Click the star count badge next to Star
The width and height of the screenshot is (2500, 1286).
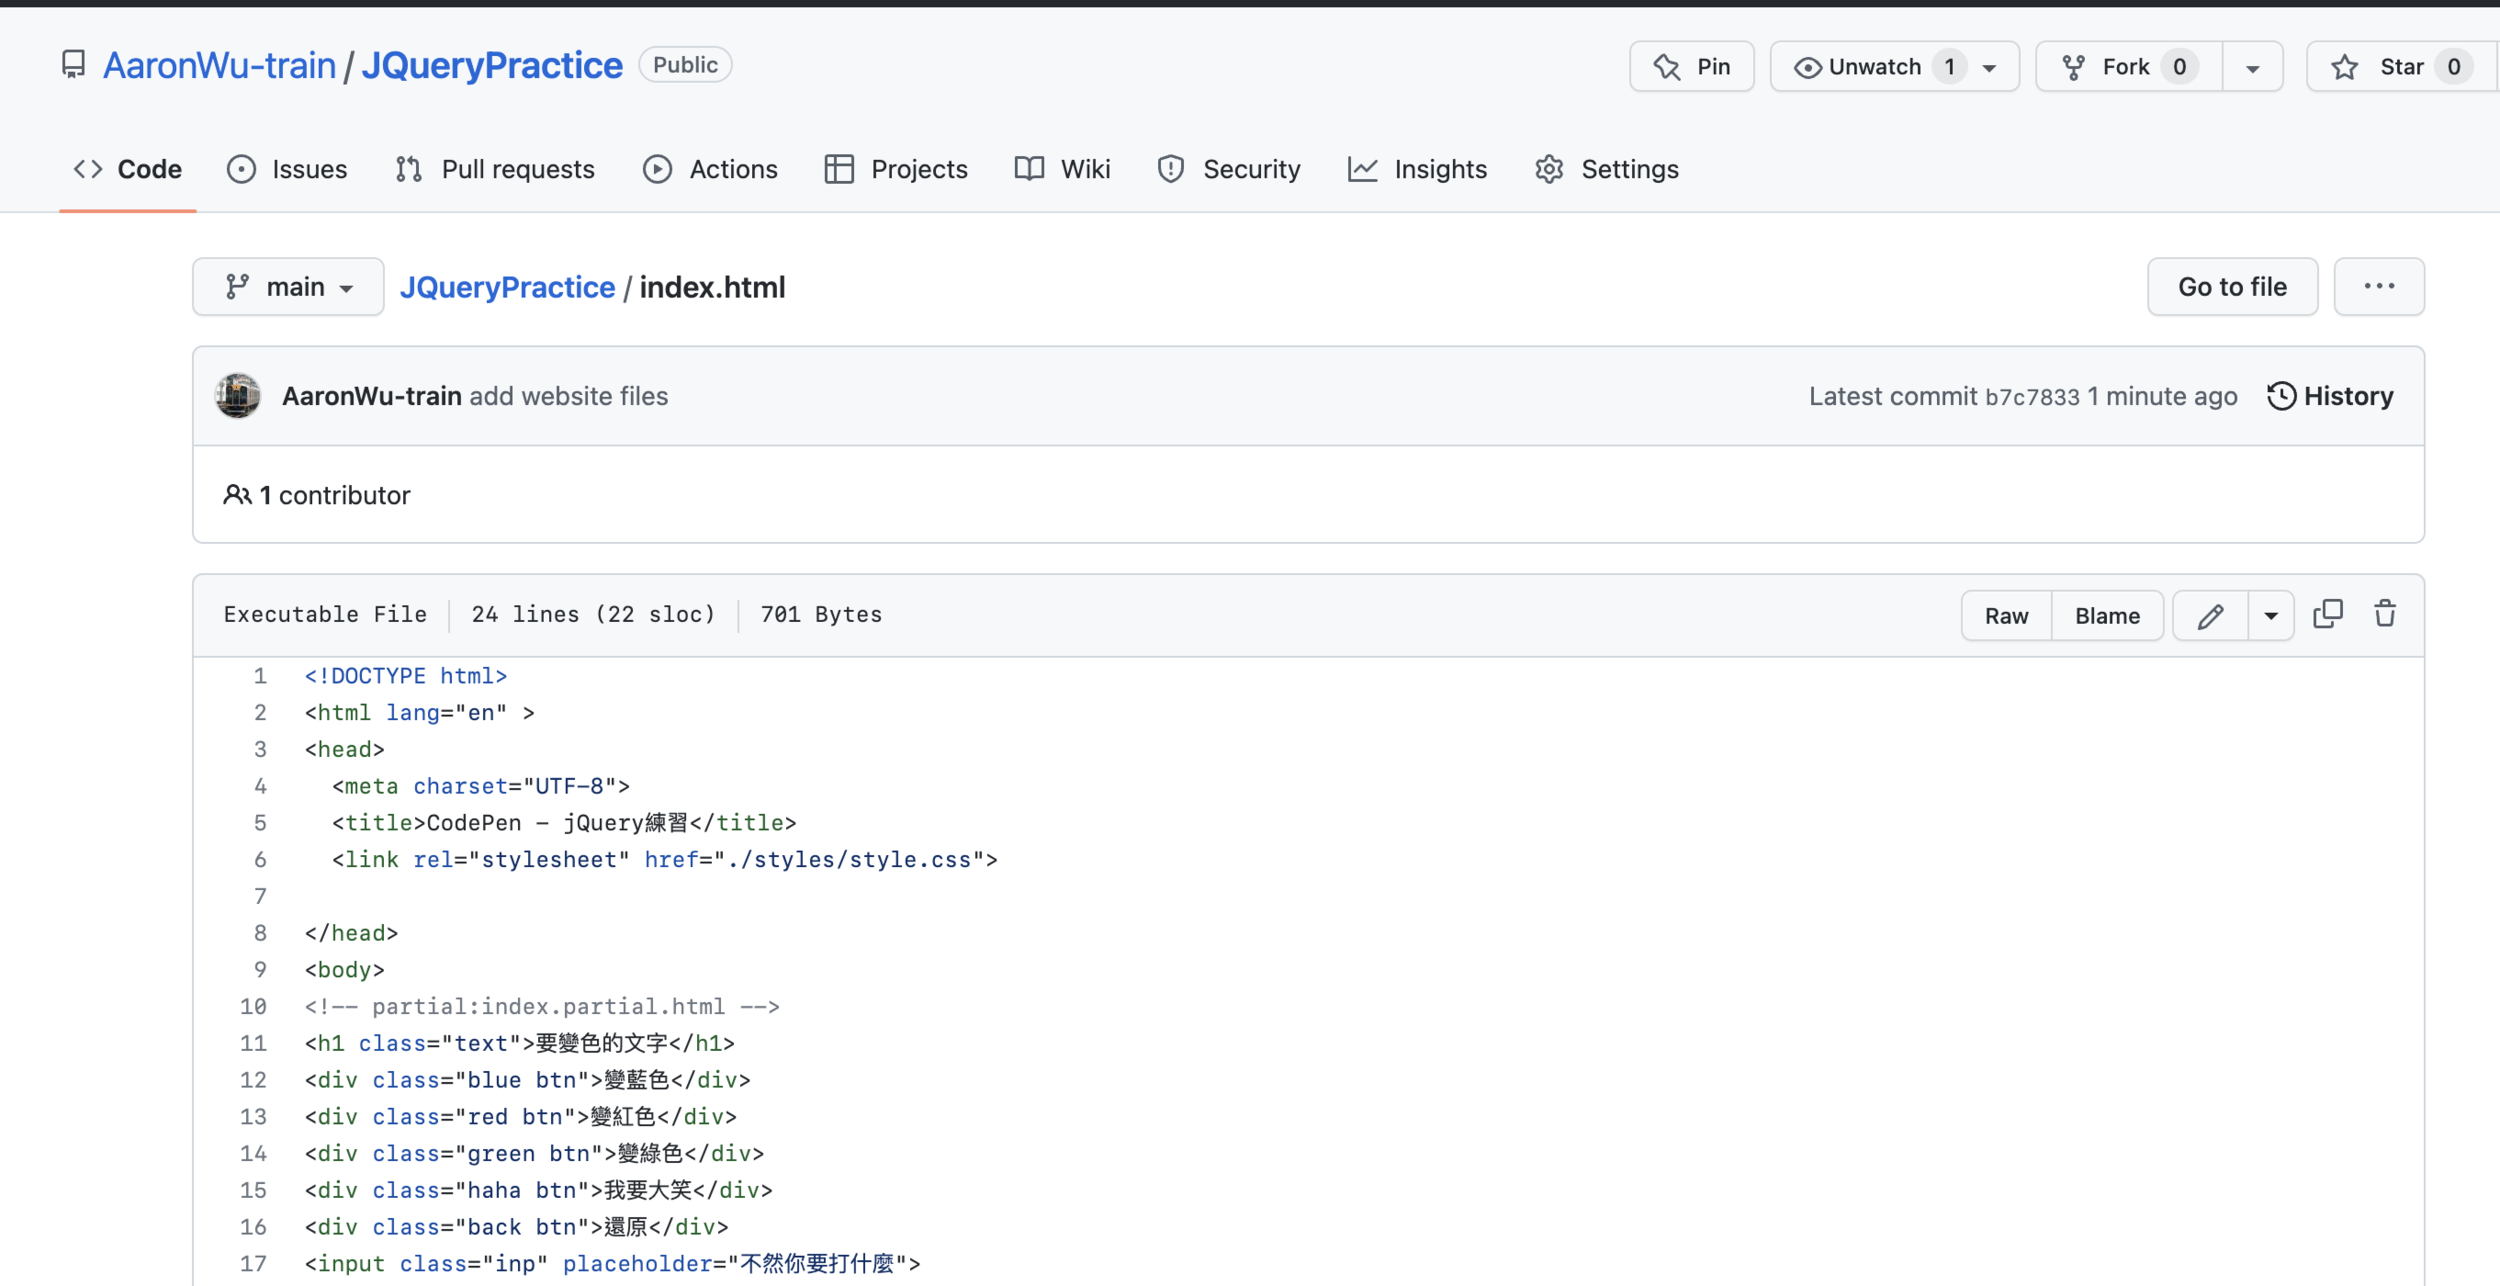coord(2454,67)
